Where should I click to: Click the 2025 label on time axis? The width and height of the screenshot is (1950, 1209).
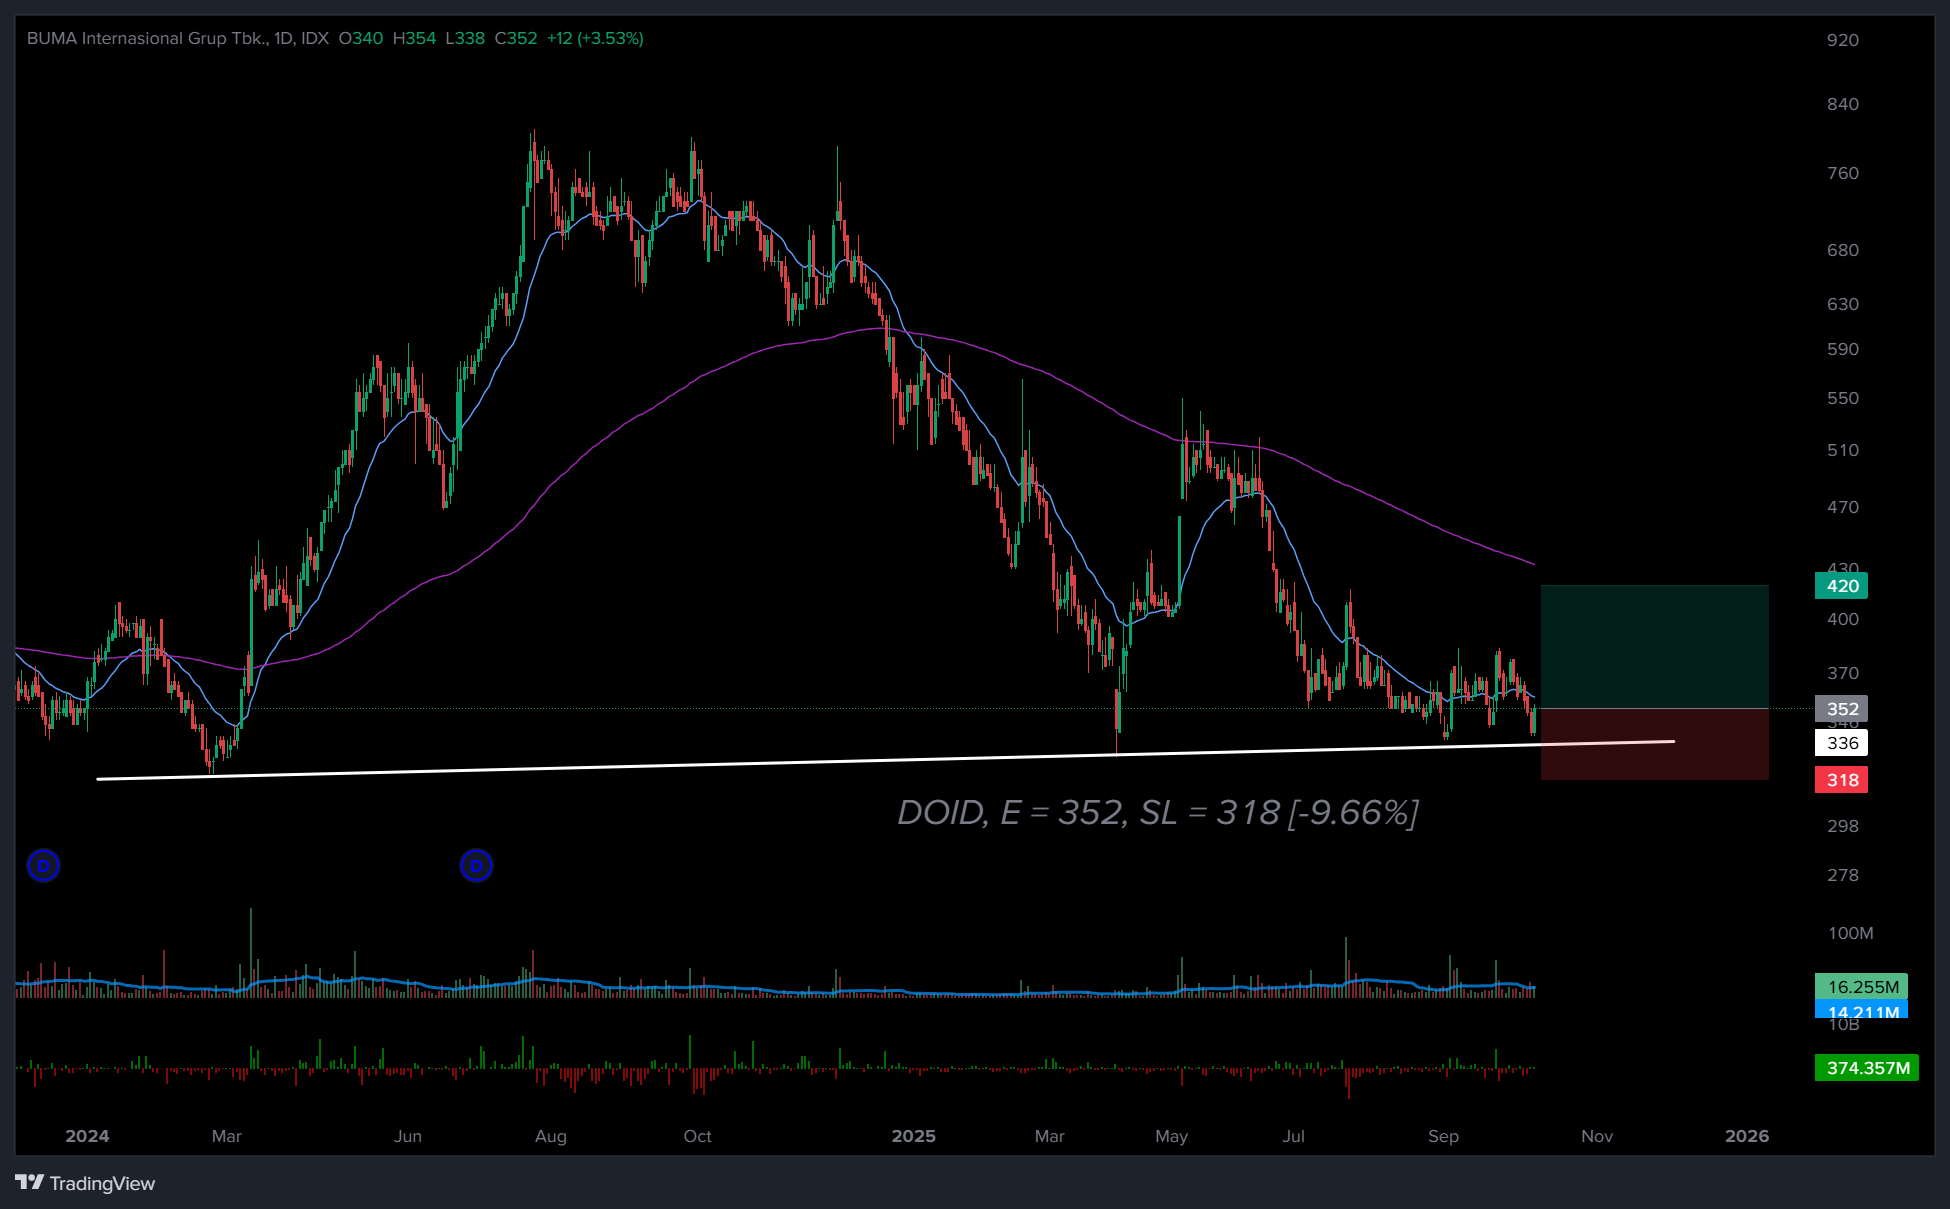pos(913,1136)
